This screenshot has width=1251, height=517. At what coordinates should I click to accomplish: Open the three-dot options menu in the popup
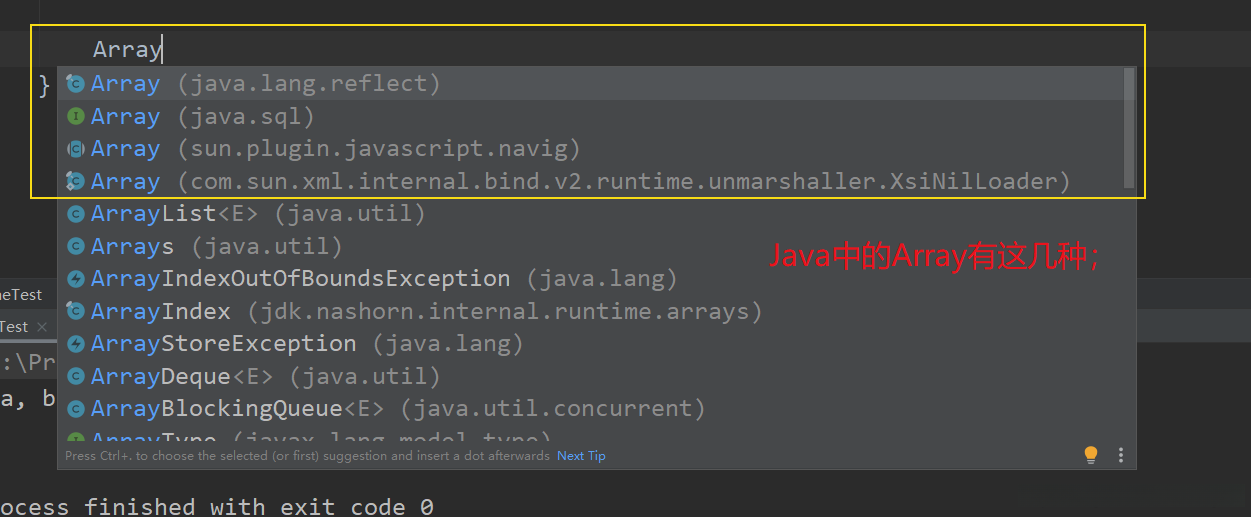click(1120, 455)
